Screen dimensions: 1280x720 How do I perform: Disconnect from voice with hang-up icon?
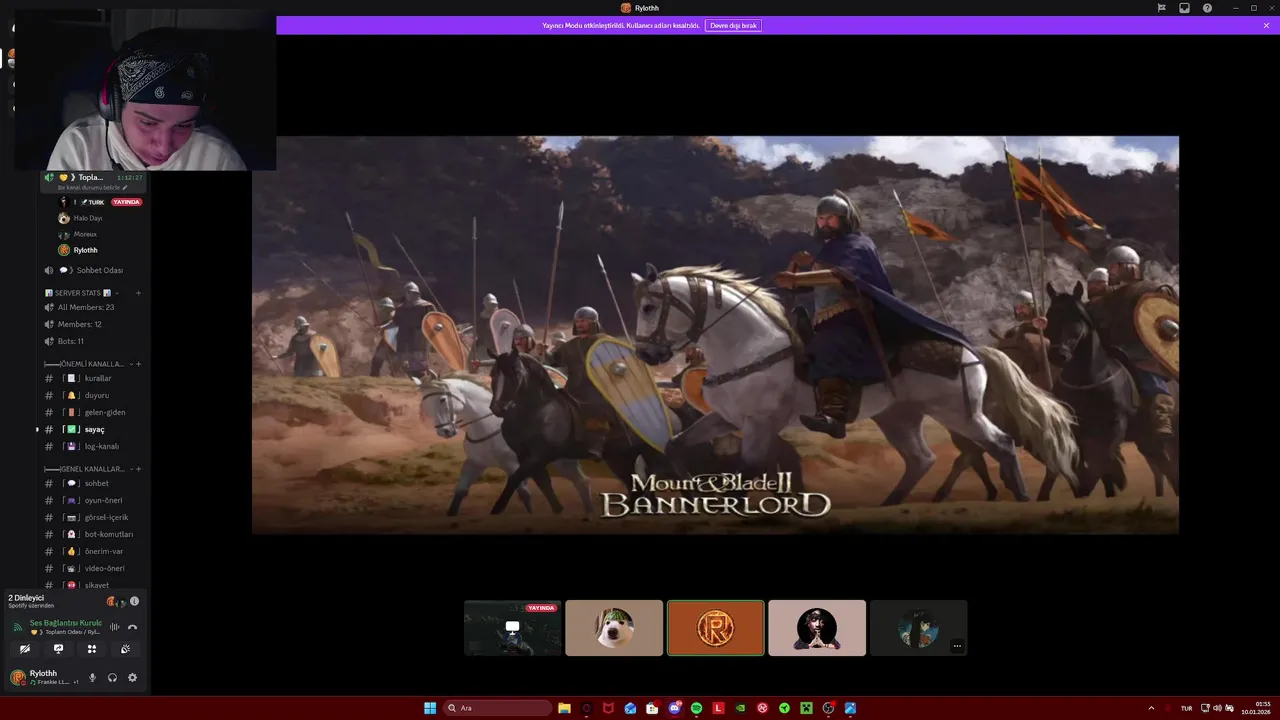pos(132,627)
